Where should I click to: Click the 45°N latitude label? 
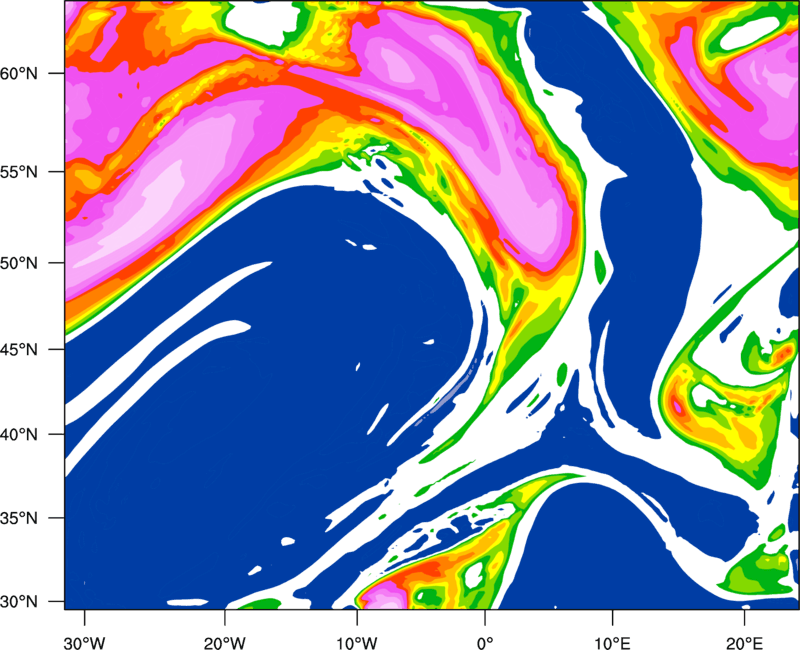pos(19,349)
